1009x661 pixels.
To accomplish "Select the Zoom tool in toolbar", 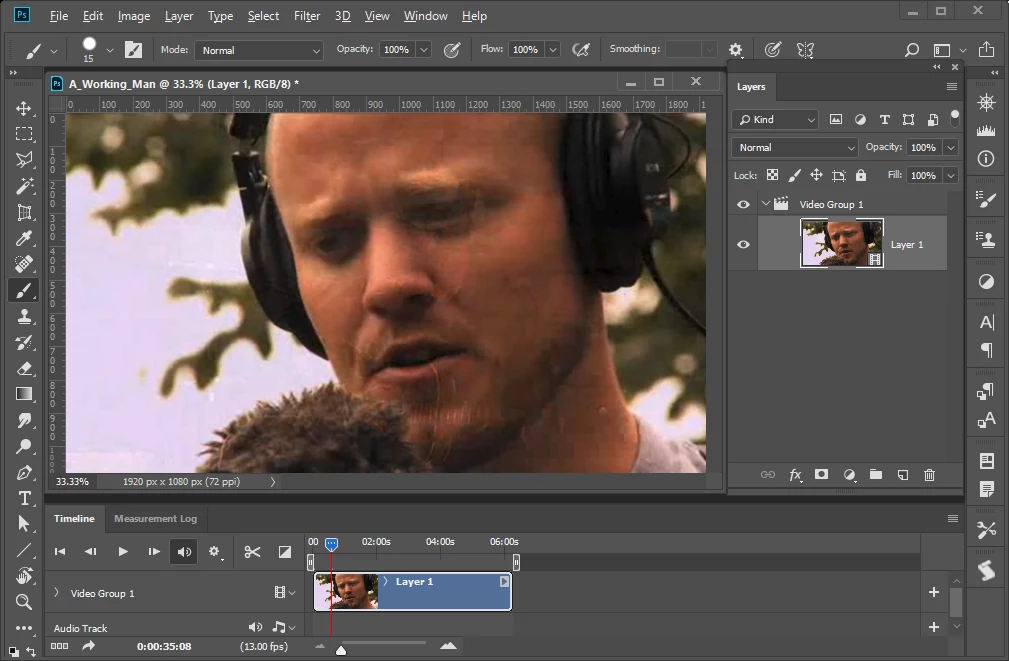I will coord(24,602).
